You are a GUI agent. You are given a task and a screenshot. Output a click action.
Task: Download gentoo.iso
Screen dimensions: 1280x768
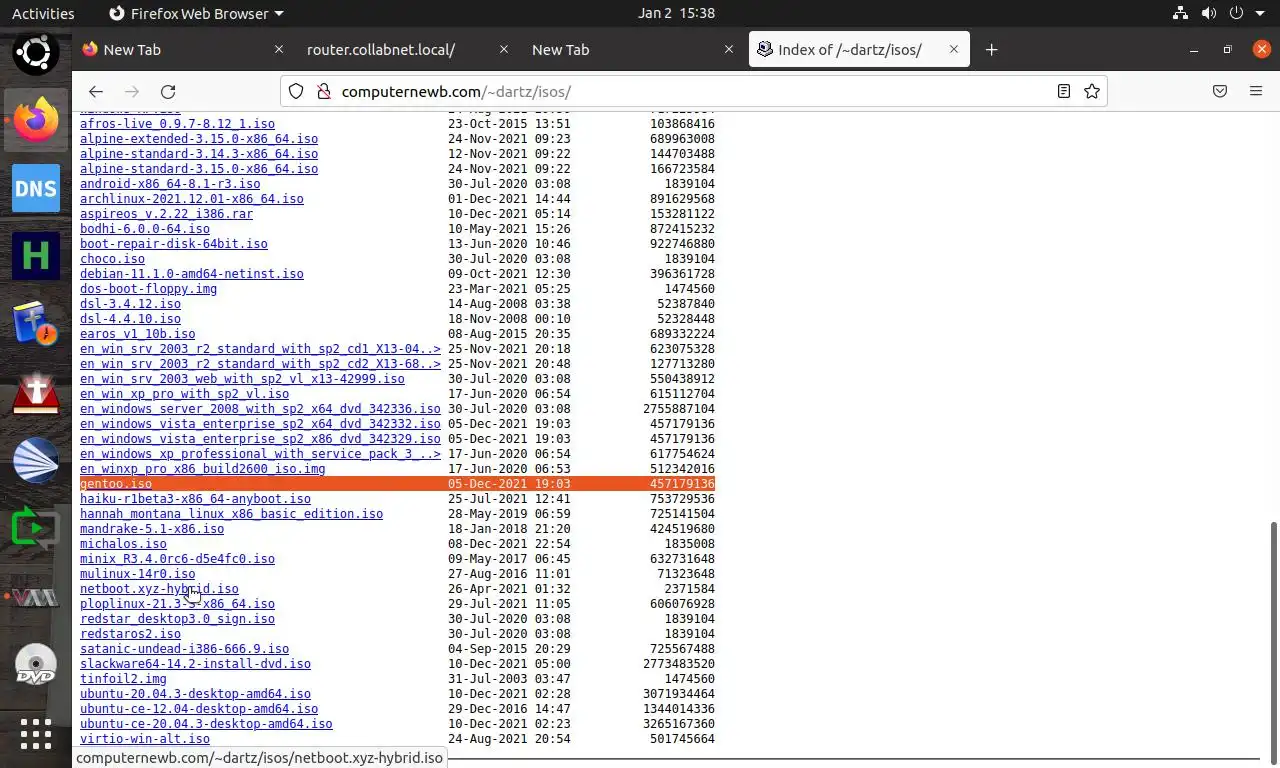[116, 484]
